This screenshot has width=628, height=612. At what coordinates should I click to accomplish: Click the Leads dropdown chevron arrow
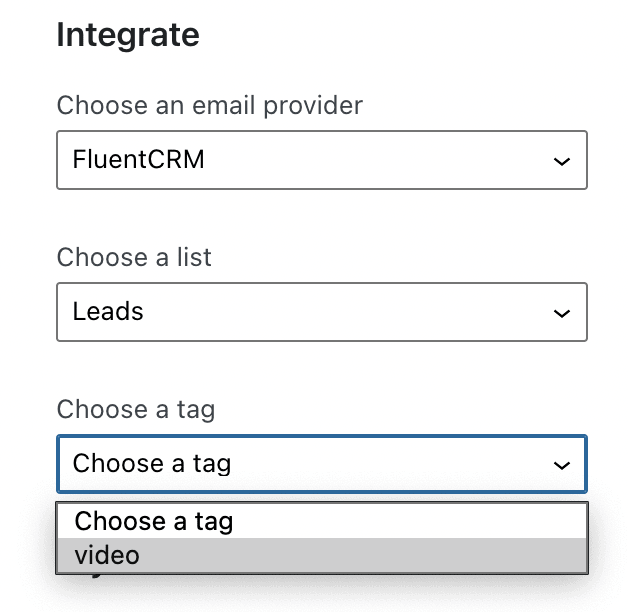tap(562, 313)
